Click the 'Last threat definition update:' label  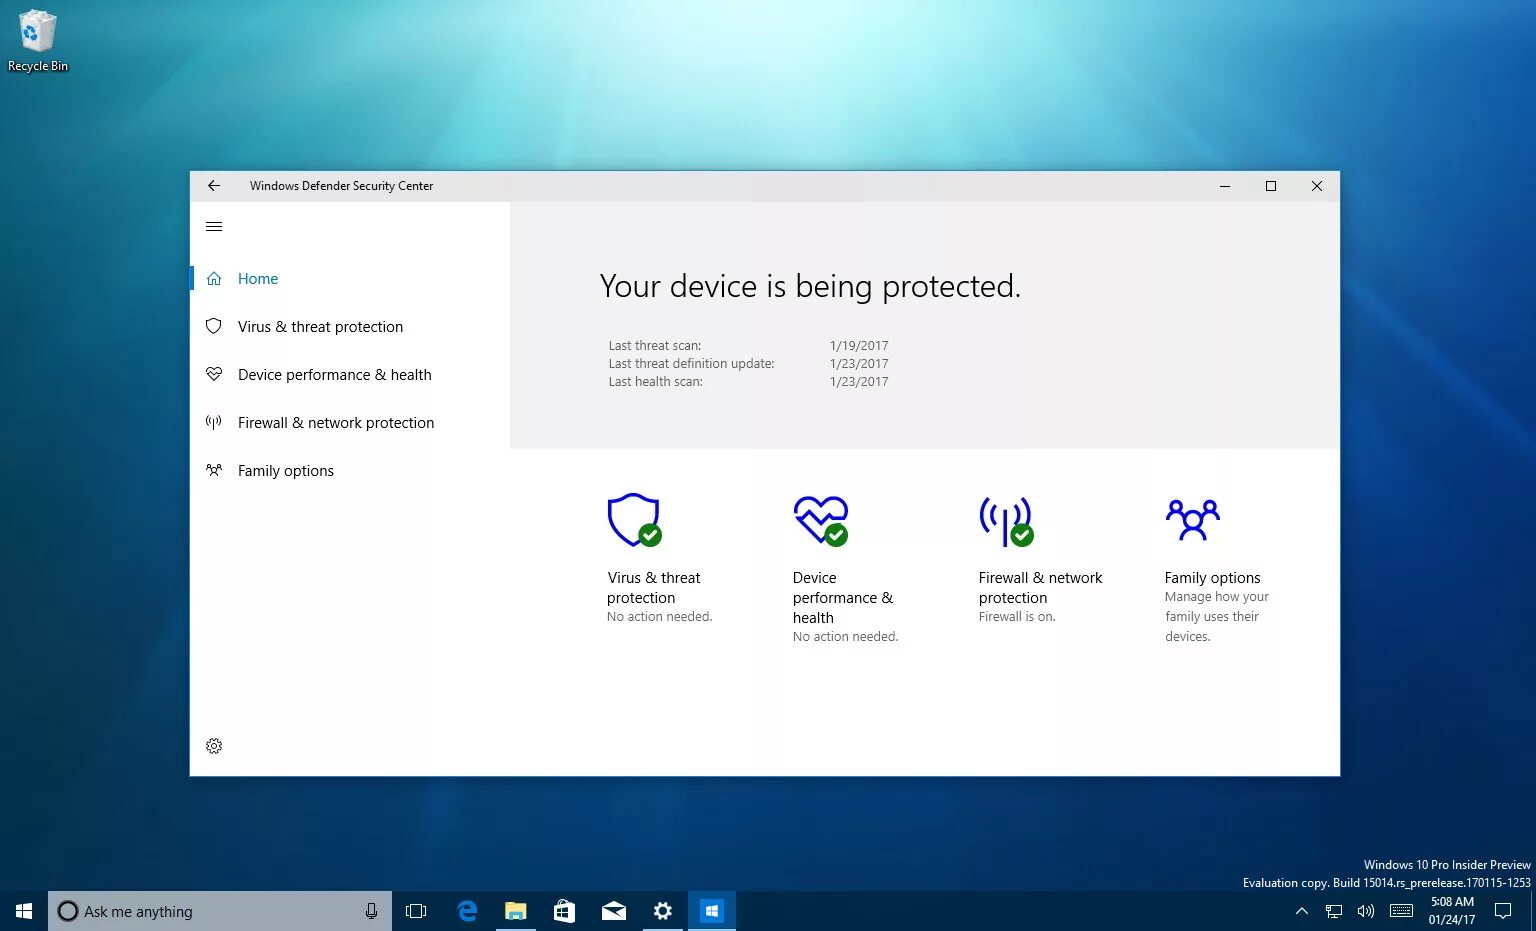pos(691,364)
